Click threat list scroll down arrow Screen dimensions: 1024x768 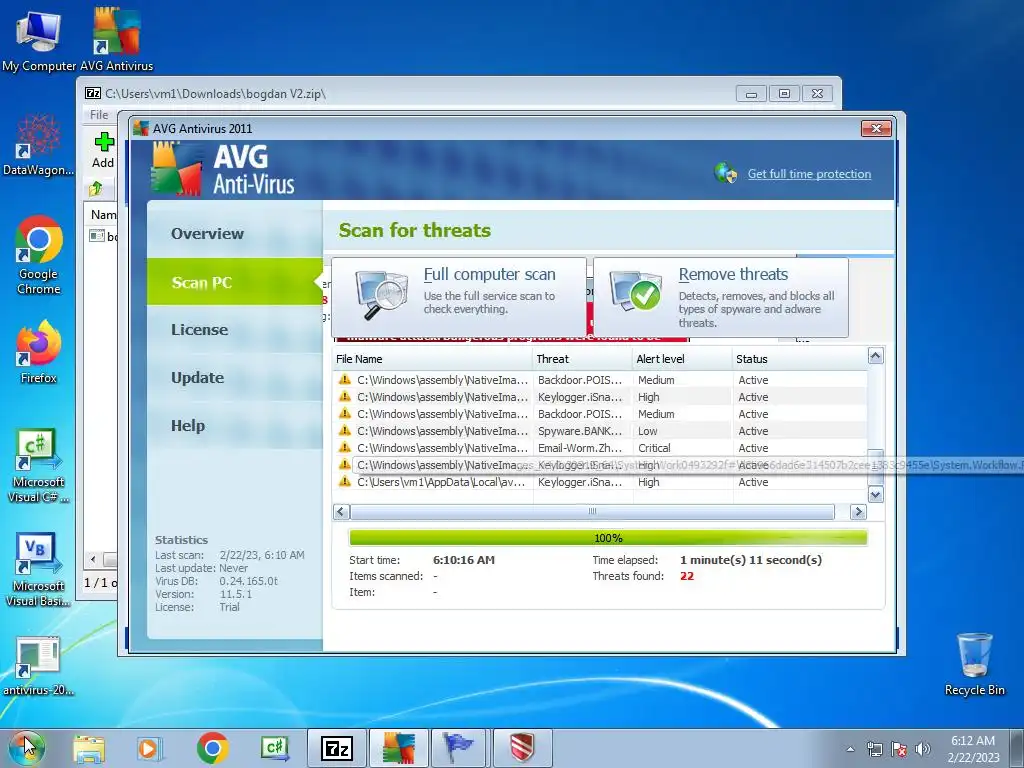[x=875, y=494]
